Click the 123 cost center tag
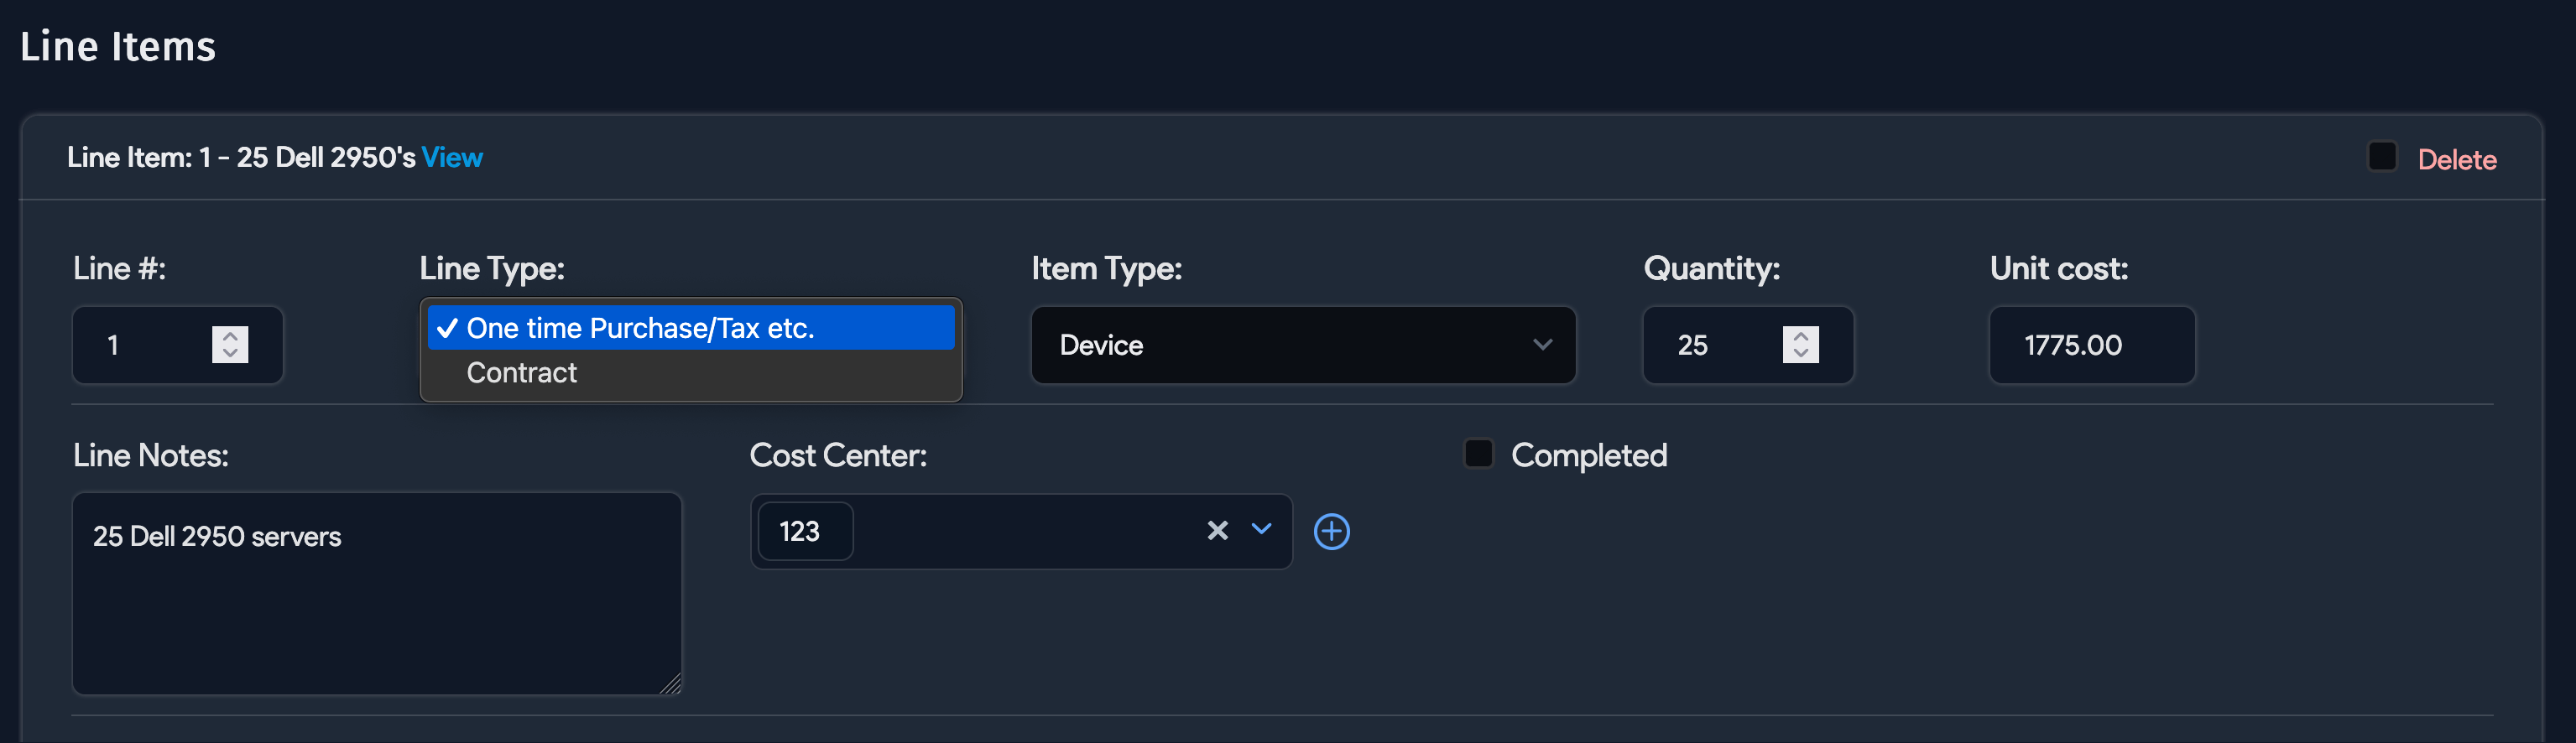Image resolution: width=2576 pixels, height=743 pixels. [804, 531]
